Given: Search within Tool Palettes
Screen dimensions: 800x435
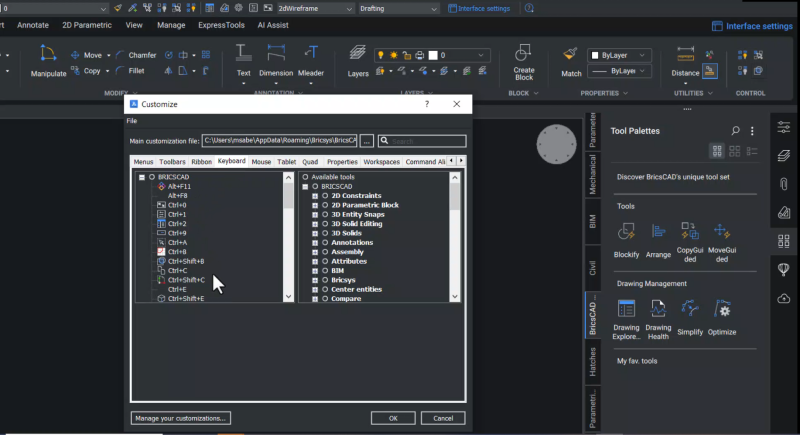Looking at the screenshot, I should pos(735,131).
